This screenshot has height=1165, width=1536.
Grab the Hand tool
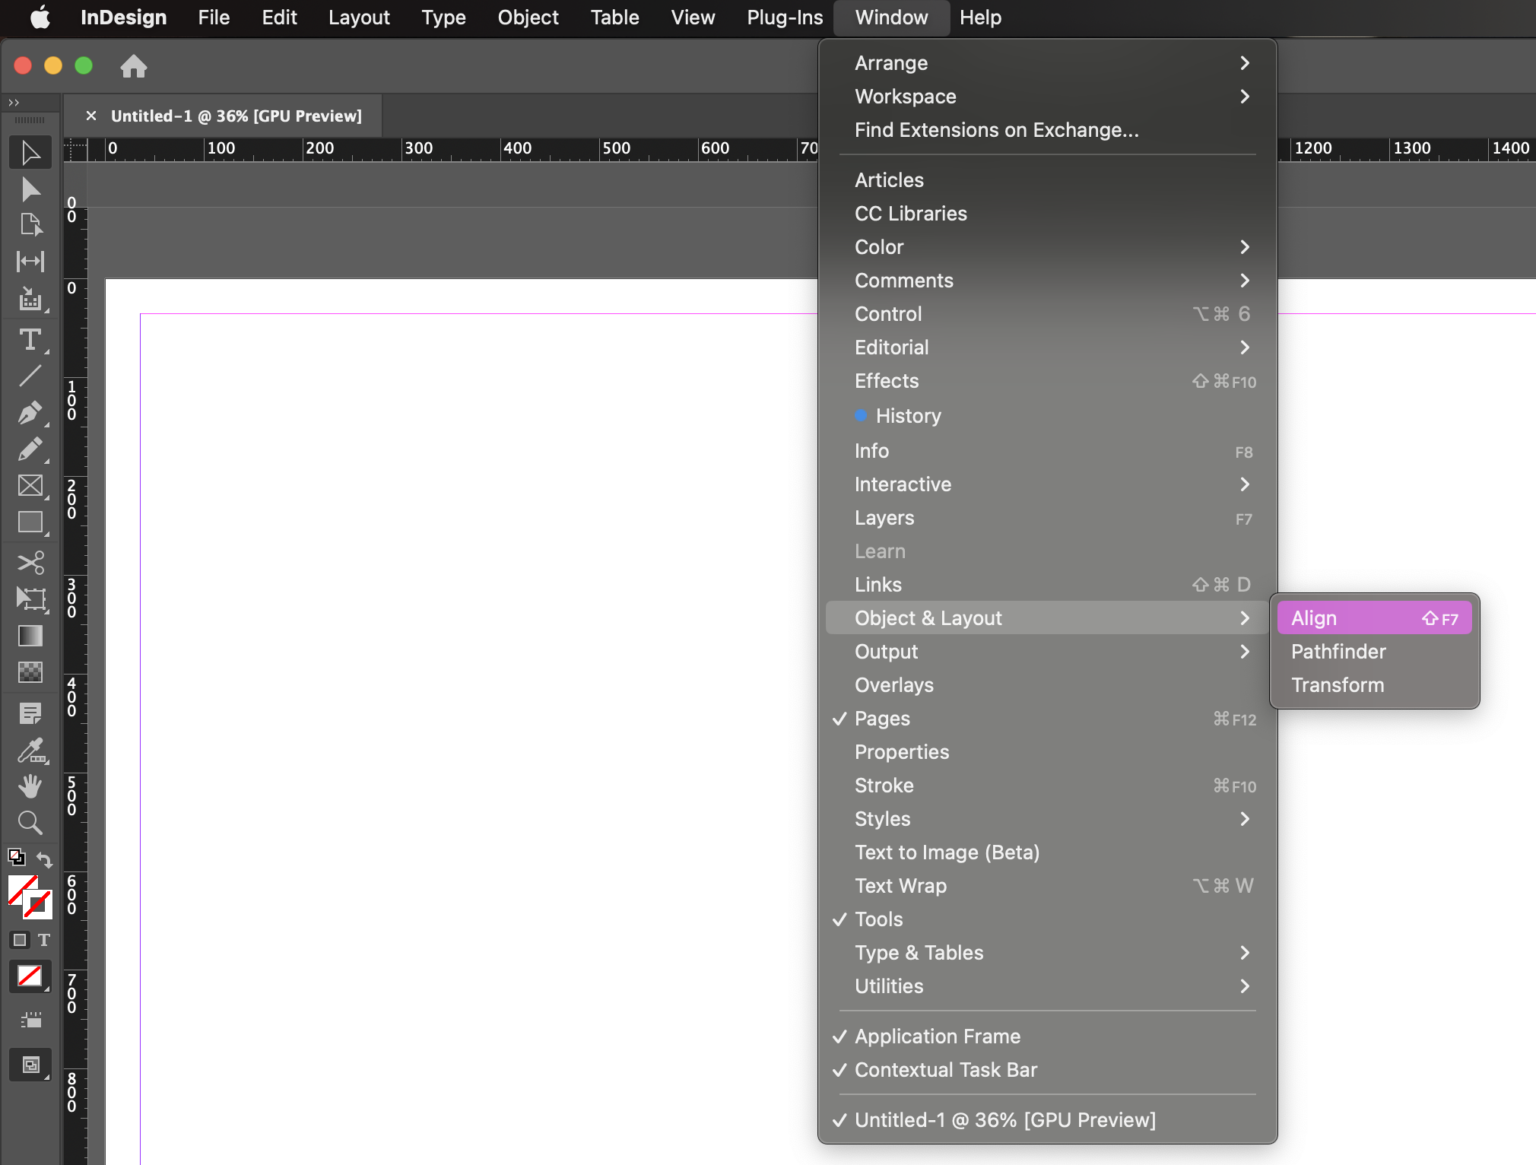coord(30,786)
